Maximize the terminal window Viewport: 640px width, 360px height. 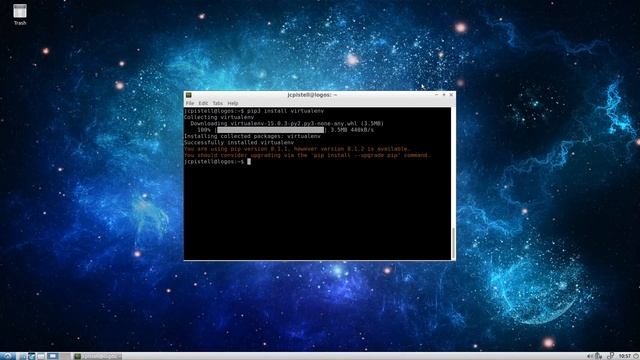[x=444, y=95]
